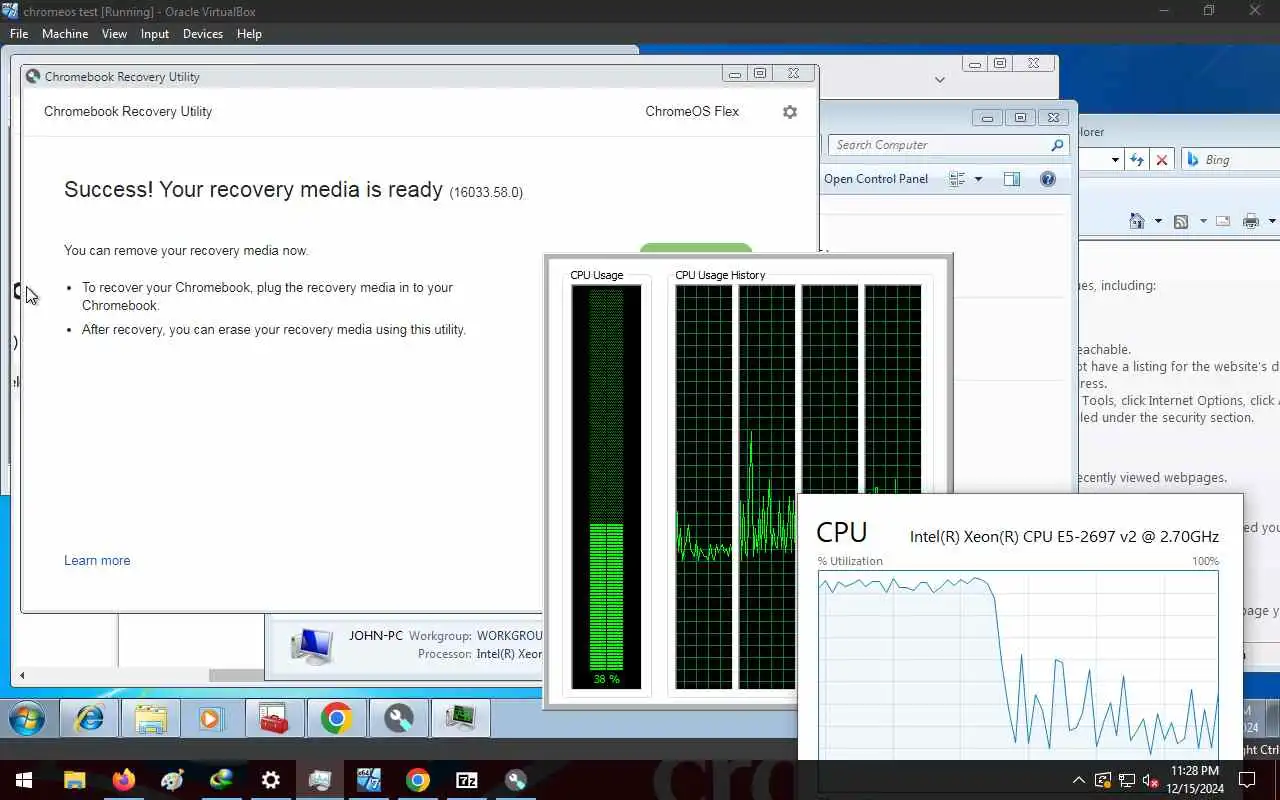
Task: Expand the view options dropdown arrow
Action: coord(978,179)
